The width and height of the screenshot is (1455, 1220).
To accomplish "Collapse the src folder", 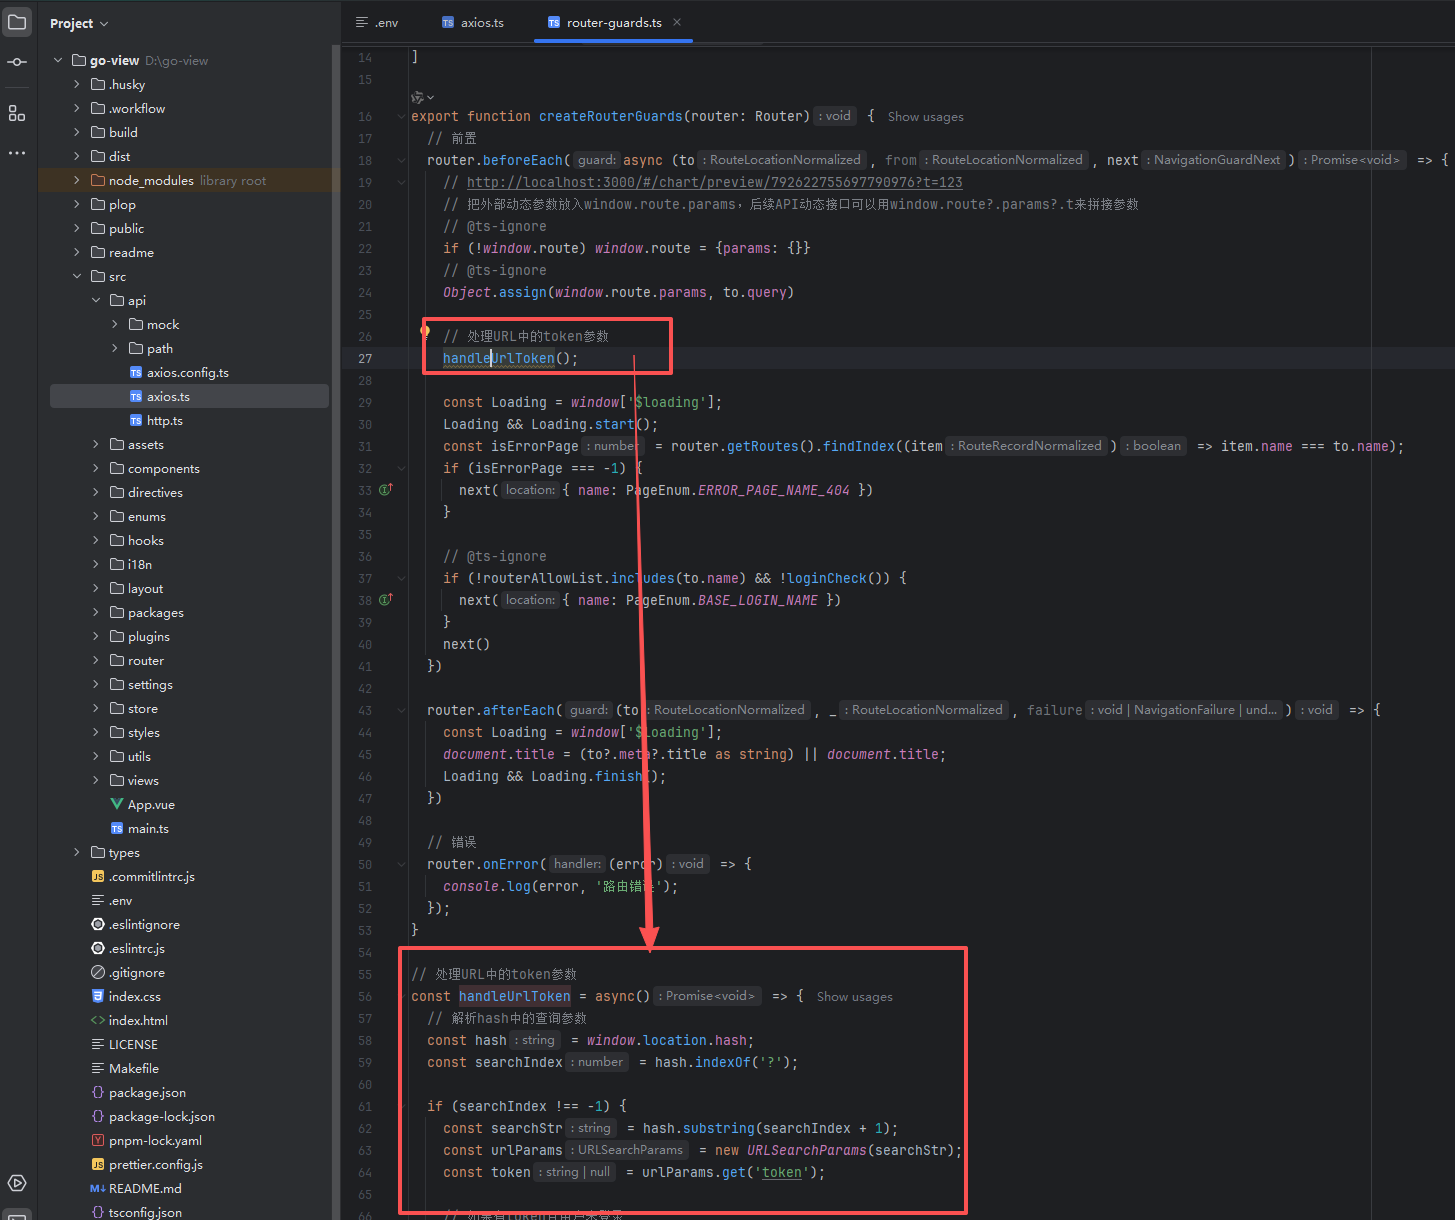I will [x=77, y=277].
